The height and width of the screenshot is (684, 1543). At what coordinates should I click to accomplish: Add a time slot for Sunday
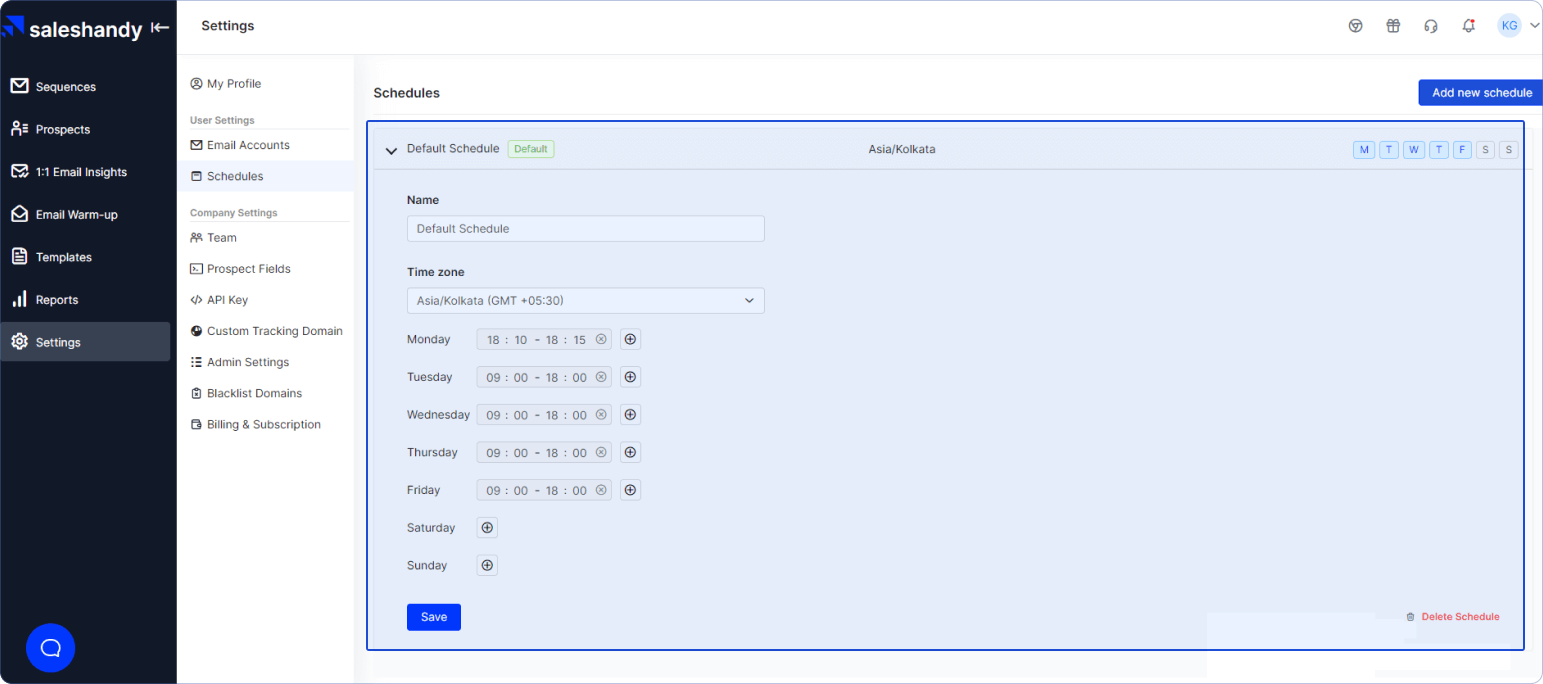(x=487, y=565)
